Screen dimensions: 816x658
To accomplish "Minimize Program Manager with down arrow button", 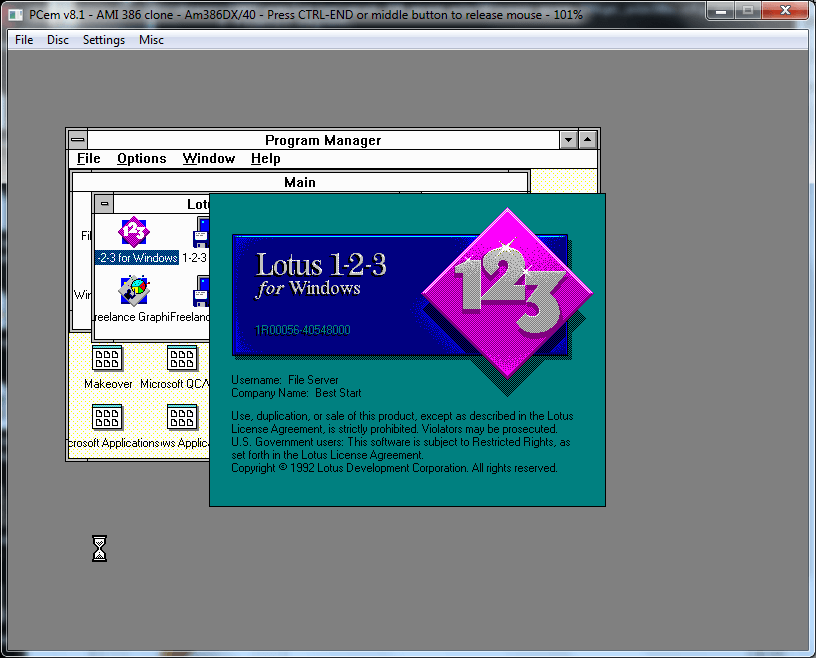I will click(x=568, y=140).
